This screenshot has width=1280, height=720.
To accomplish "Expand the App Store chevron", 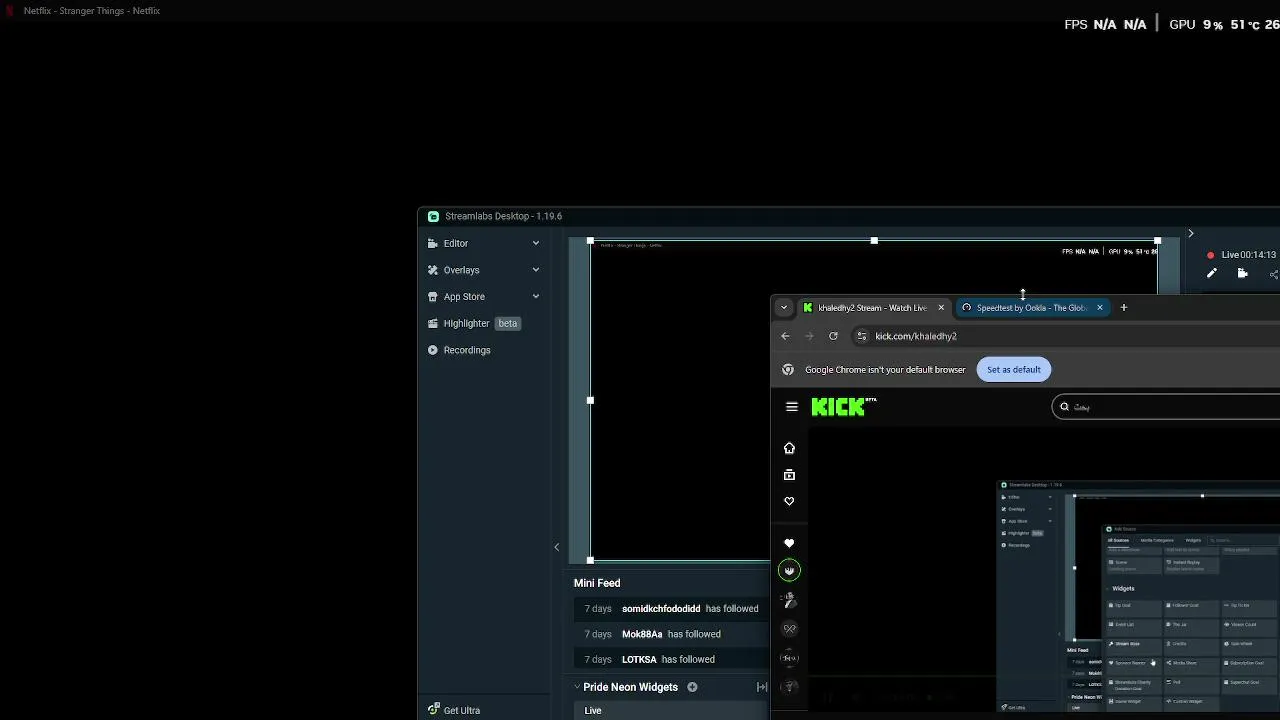I will (536, 297).
